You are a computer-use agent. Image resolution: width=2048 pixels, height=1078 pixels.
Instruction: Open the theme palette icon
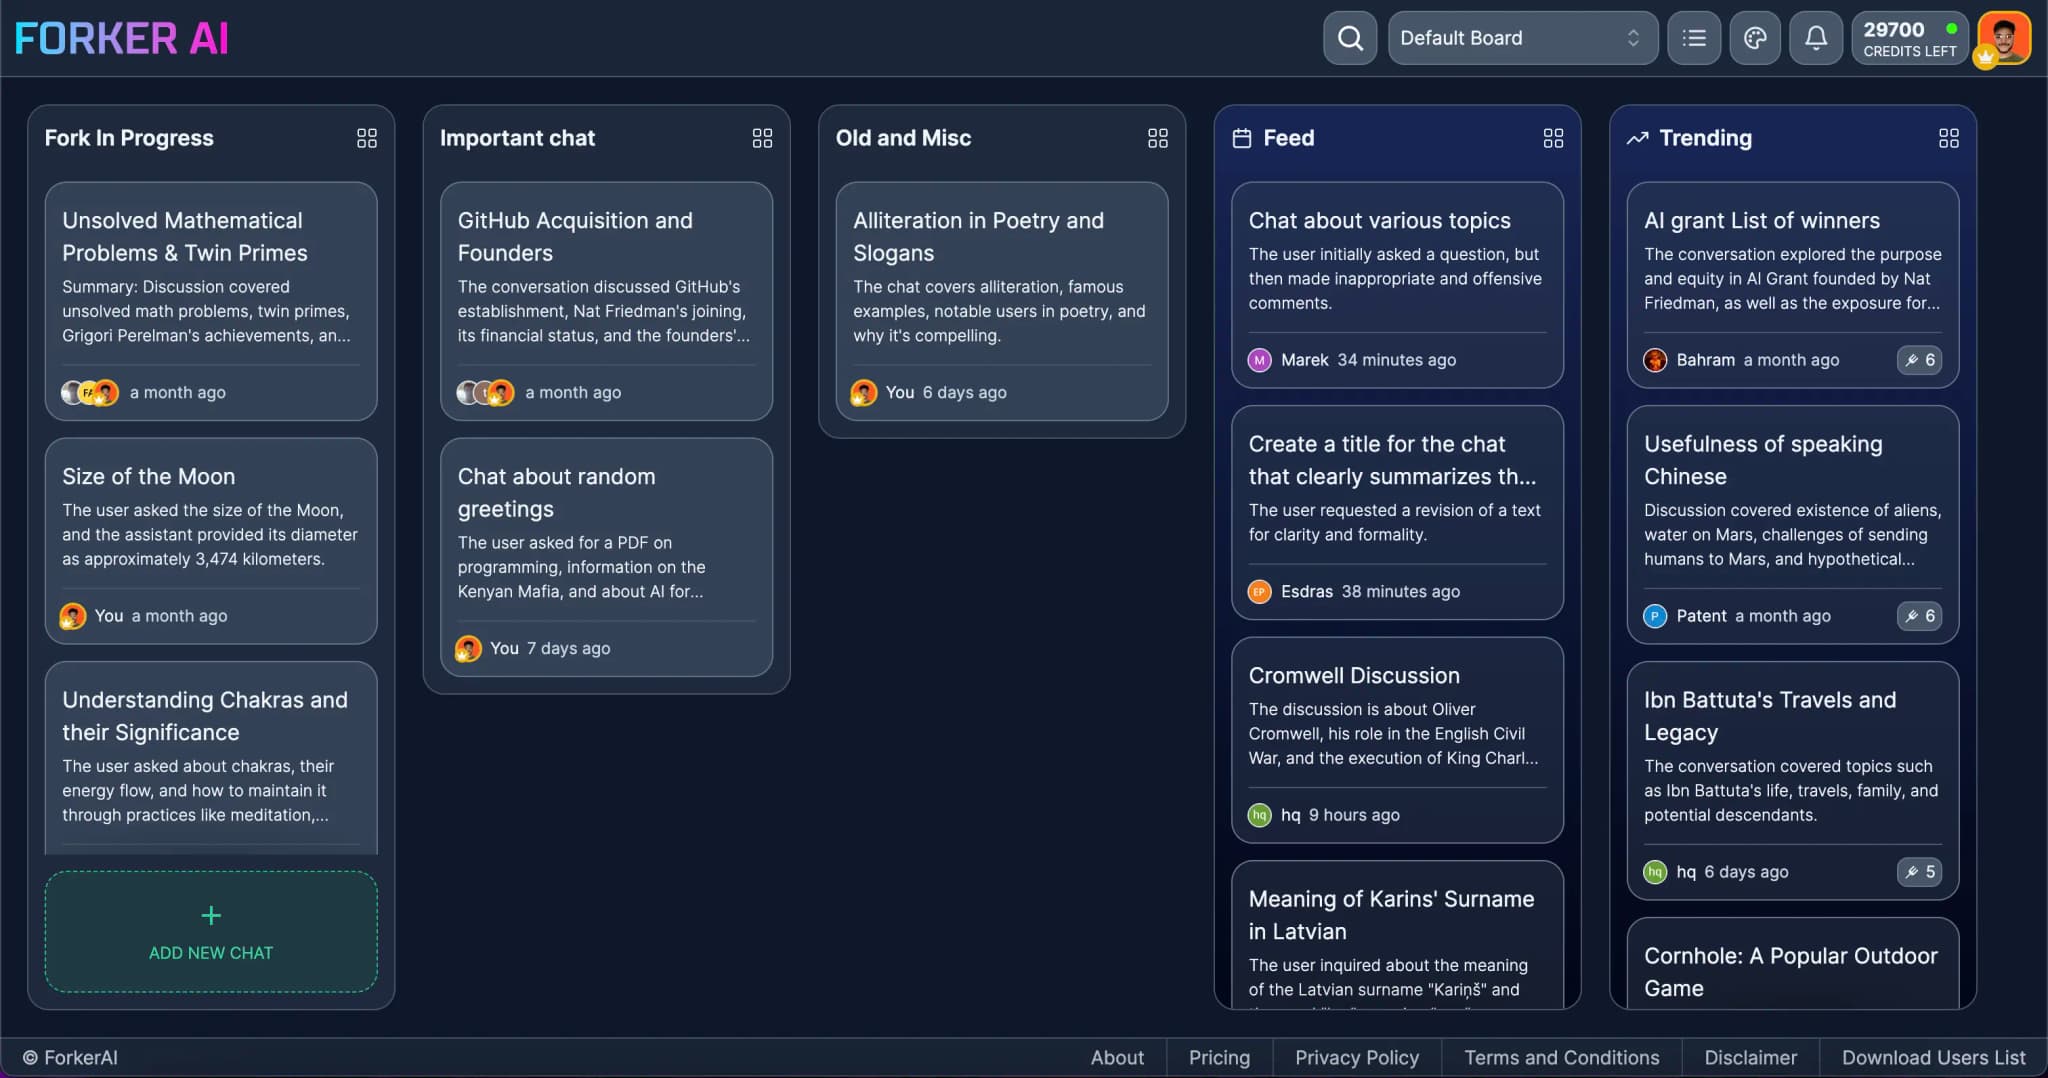(1755, 39)
